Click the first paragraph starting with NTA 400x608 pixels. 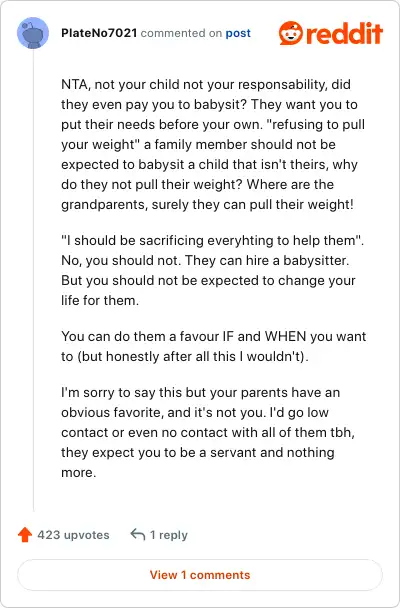[213, 144]
